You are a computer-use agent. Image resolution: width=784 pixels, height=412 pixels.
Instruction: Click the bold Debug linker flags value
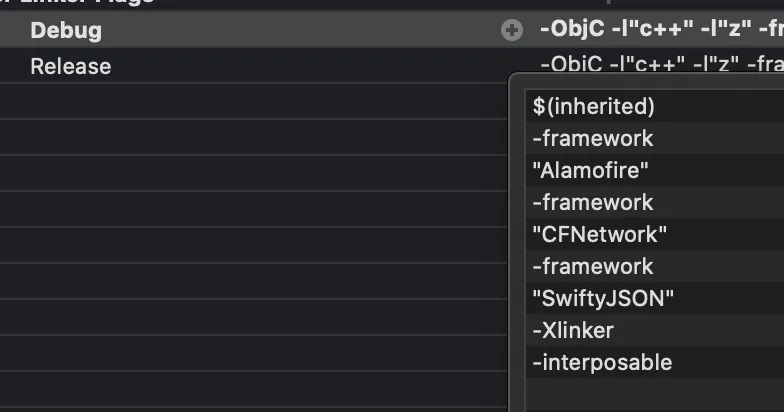click(x=660, y=30)
